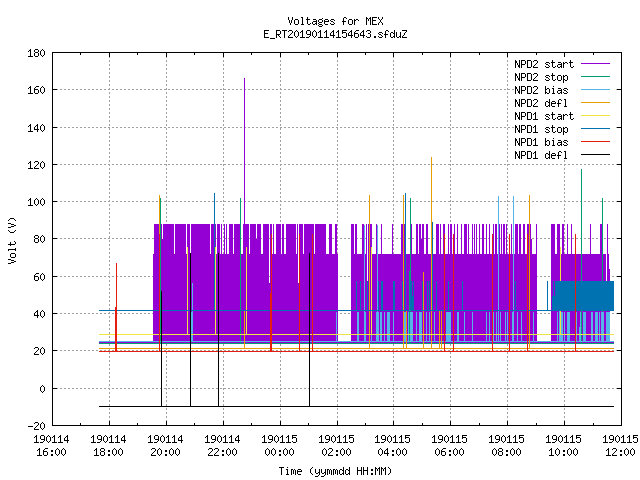Click the chart title "Voltages for MEX"
Screen dimensions: 640x480
coord(335,21)
